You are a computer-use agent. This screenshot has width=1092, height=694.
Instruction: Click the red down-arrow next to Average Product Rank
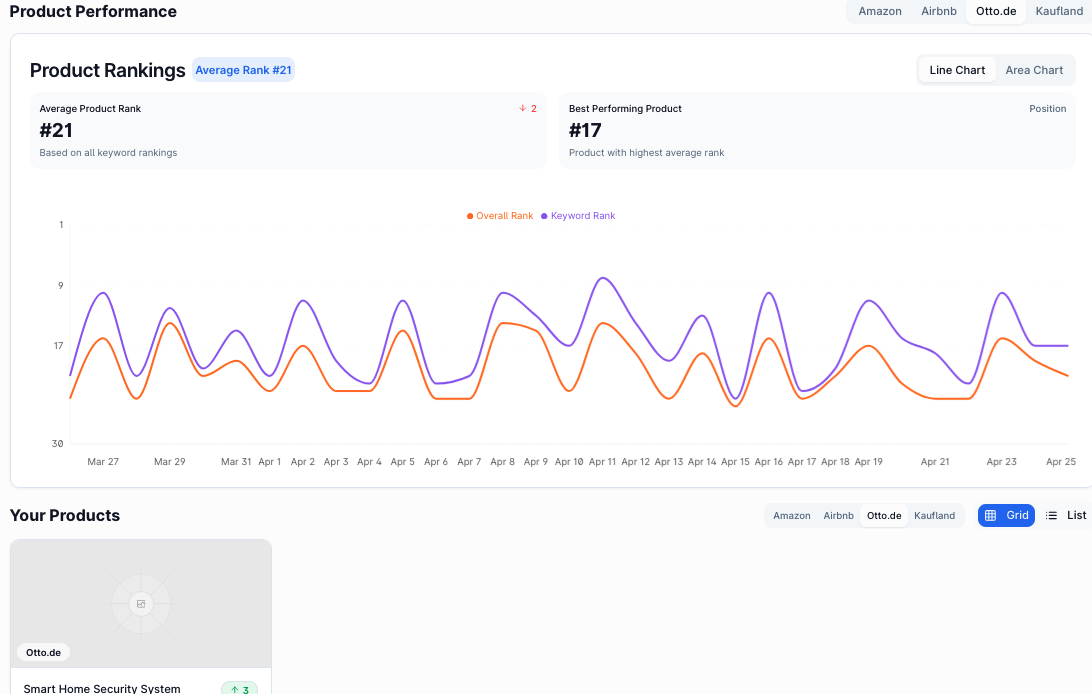(x=522, y=108)
